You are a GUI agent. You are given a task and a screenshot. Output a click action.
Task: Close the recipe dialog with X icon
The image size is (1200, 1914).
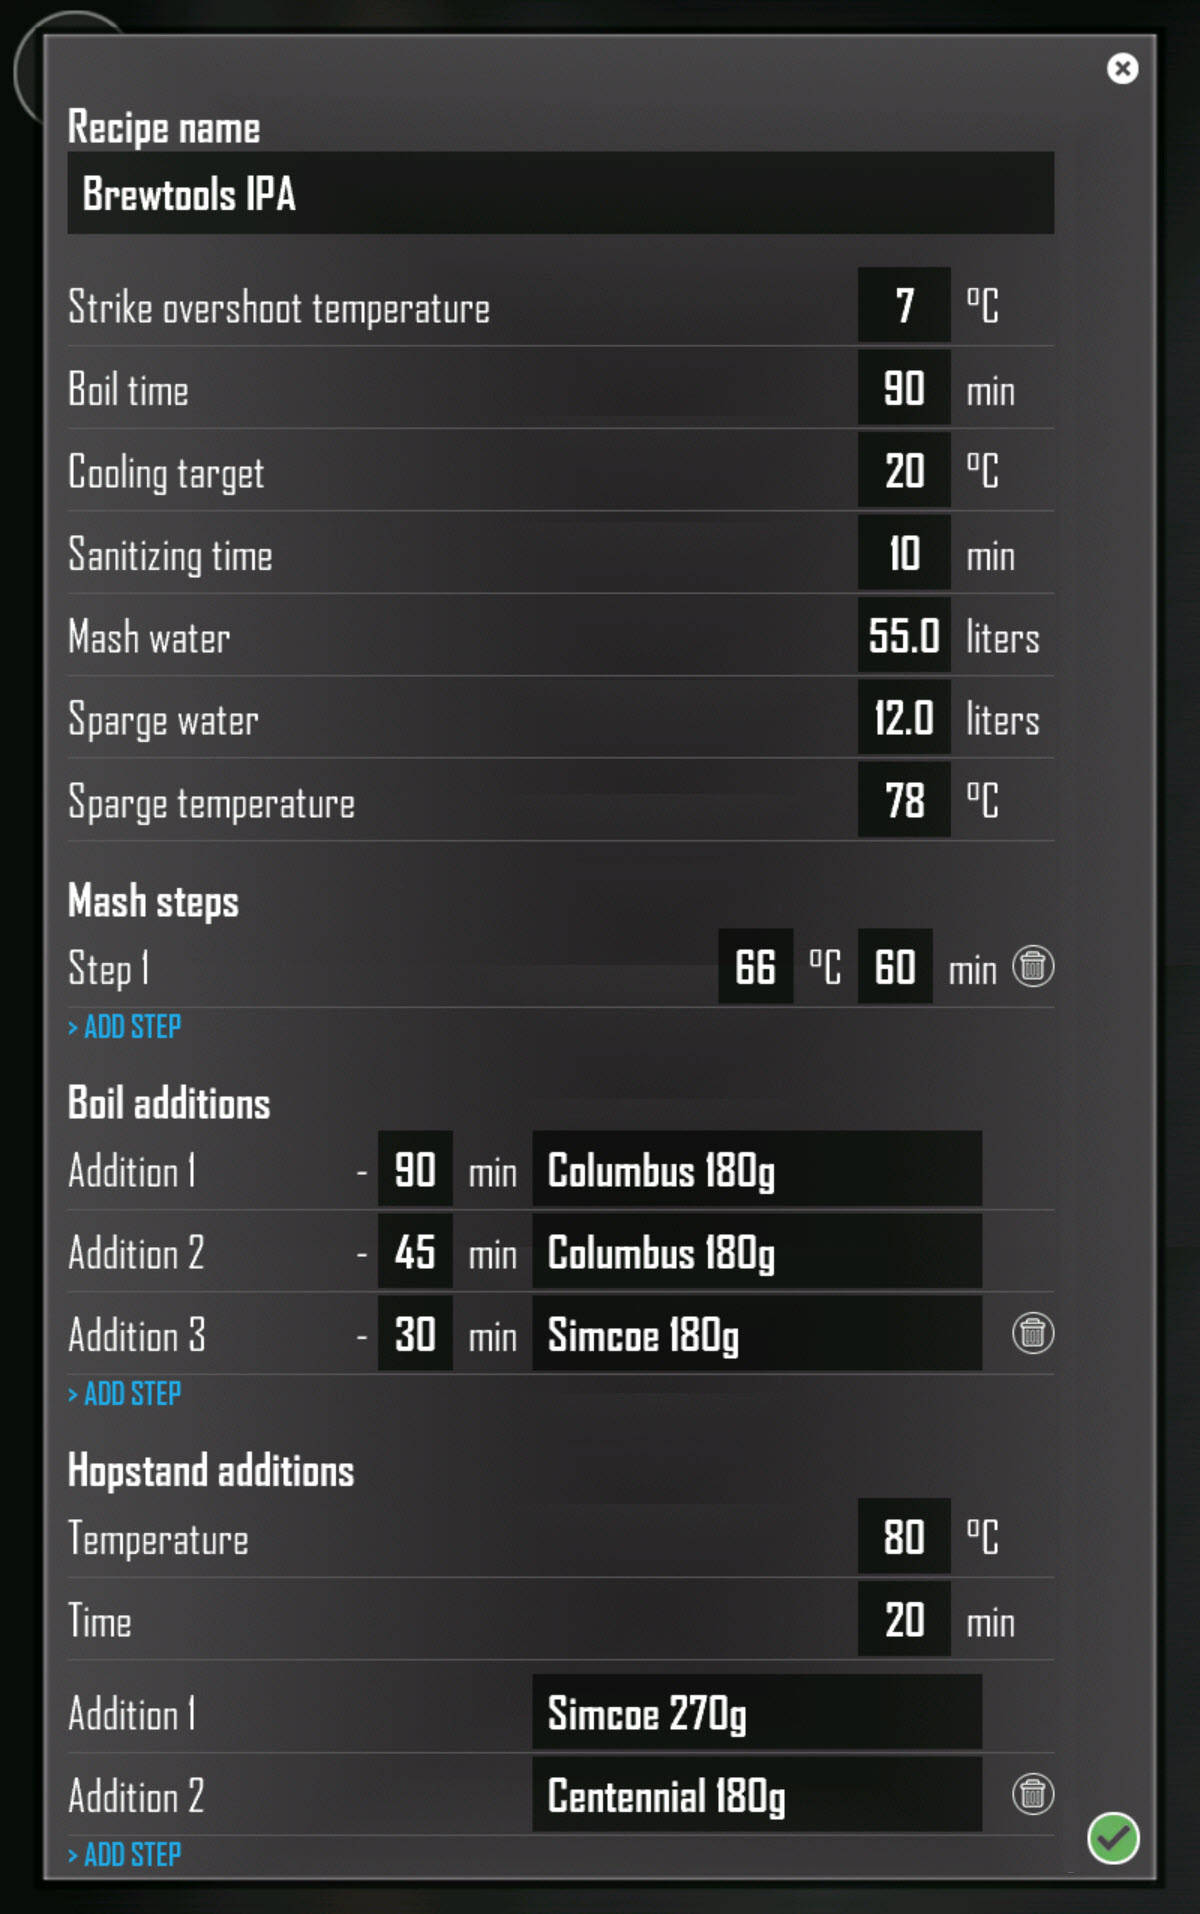click(x=1122, y=68)
